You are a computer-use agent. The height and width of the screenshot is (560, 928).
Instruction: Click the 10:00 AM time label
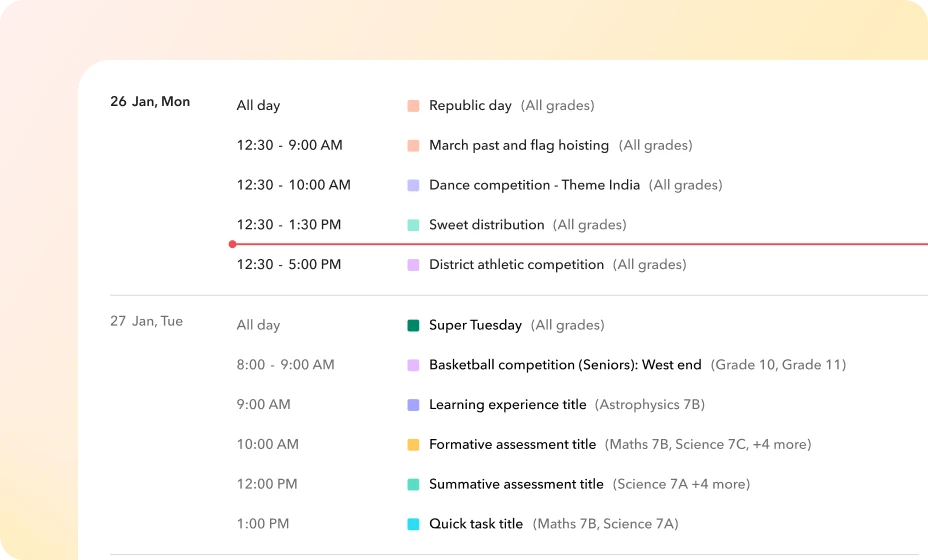coord(268,444)
